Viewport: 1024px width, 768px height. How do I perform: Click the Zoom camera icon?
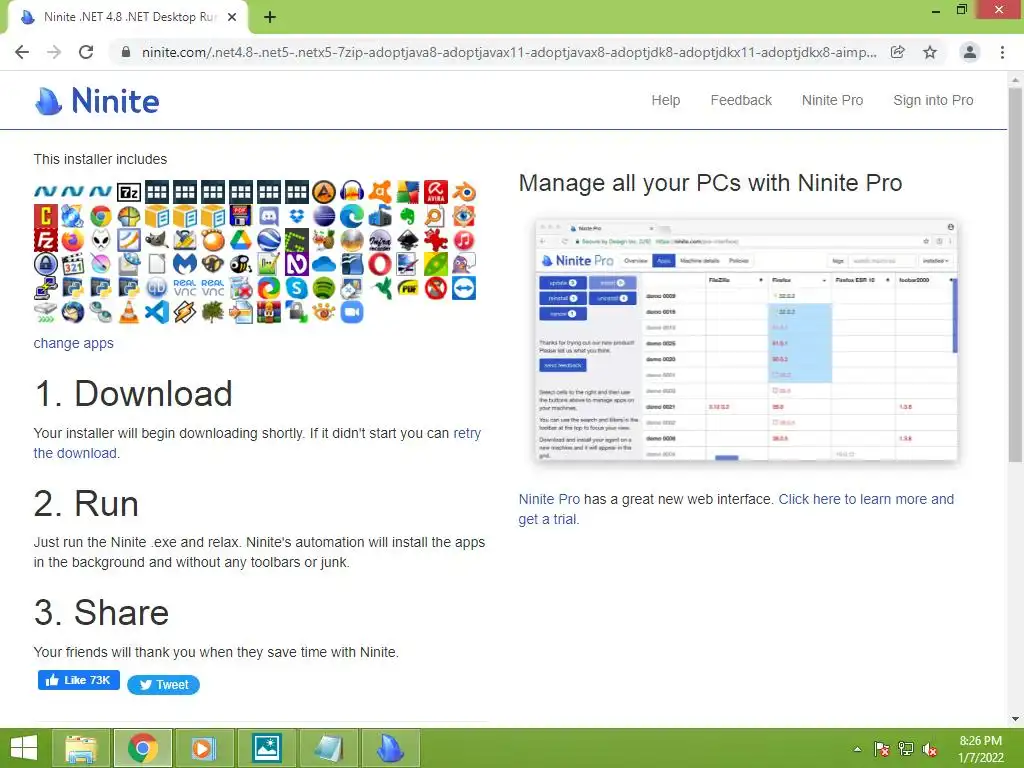pyautogui.click(x=352, y=312)
